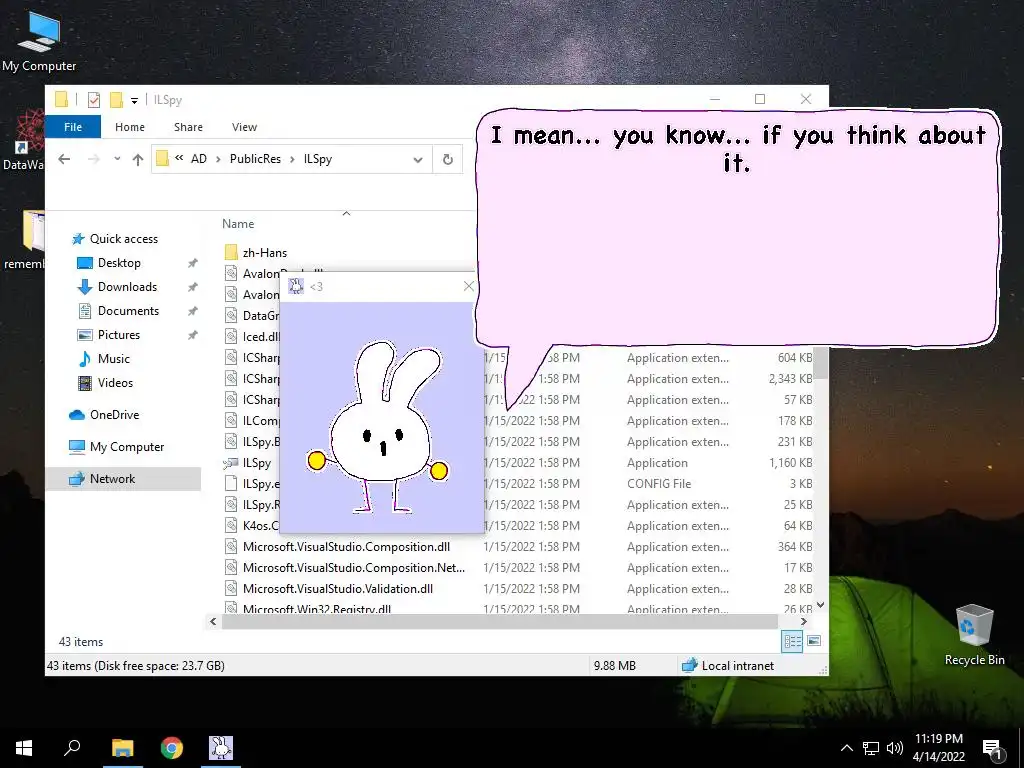The width and height of the screenshot is (1024, 768).
Task: Click the AD breadcrumb segment
Action: tap(199, 159)
